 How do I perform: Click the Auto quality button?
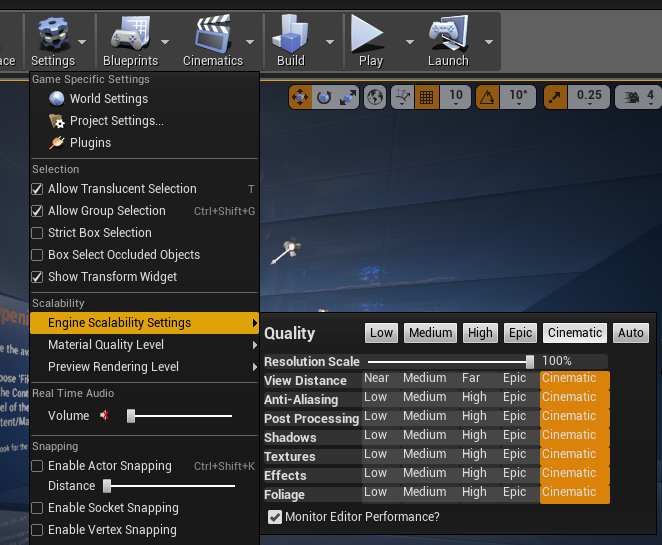(631, 333)
